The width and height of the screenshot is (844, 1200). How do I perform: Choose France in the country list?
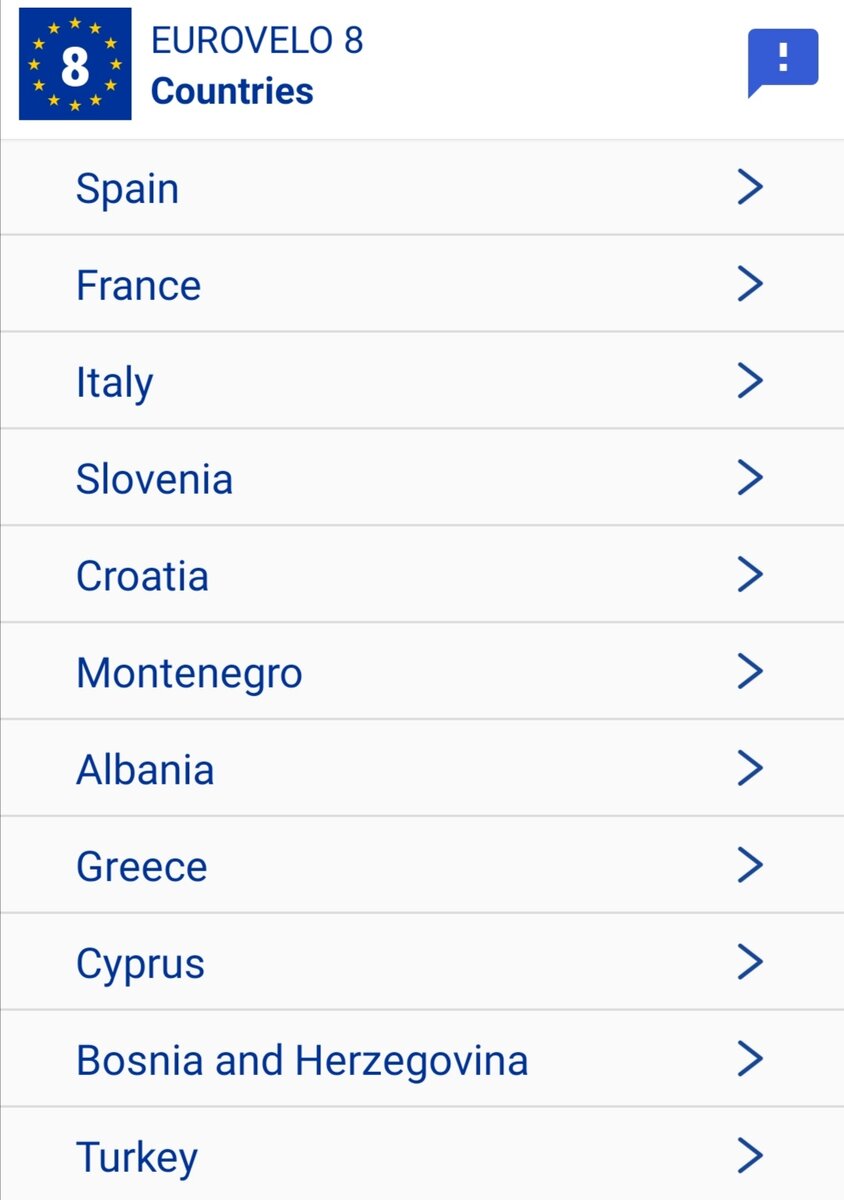tap(422, 284)
